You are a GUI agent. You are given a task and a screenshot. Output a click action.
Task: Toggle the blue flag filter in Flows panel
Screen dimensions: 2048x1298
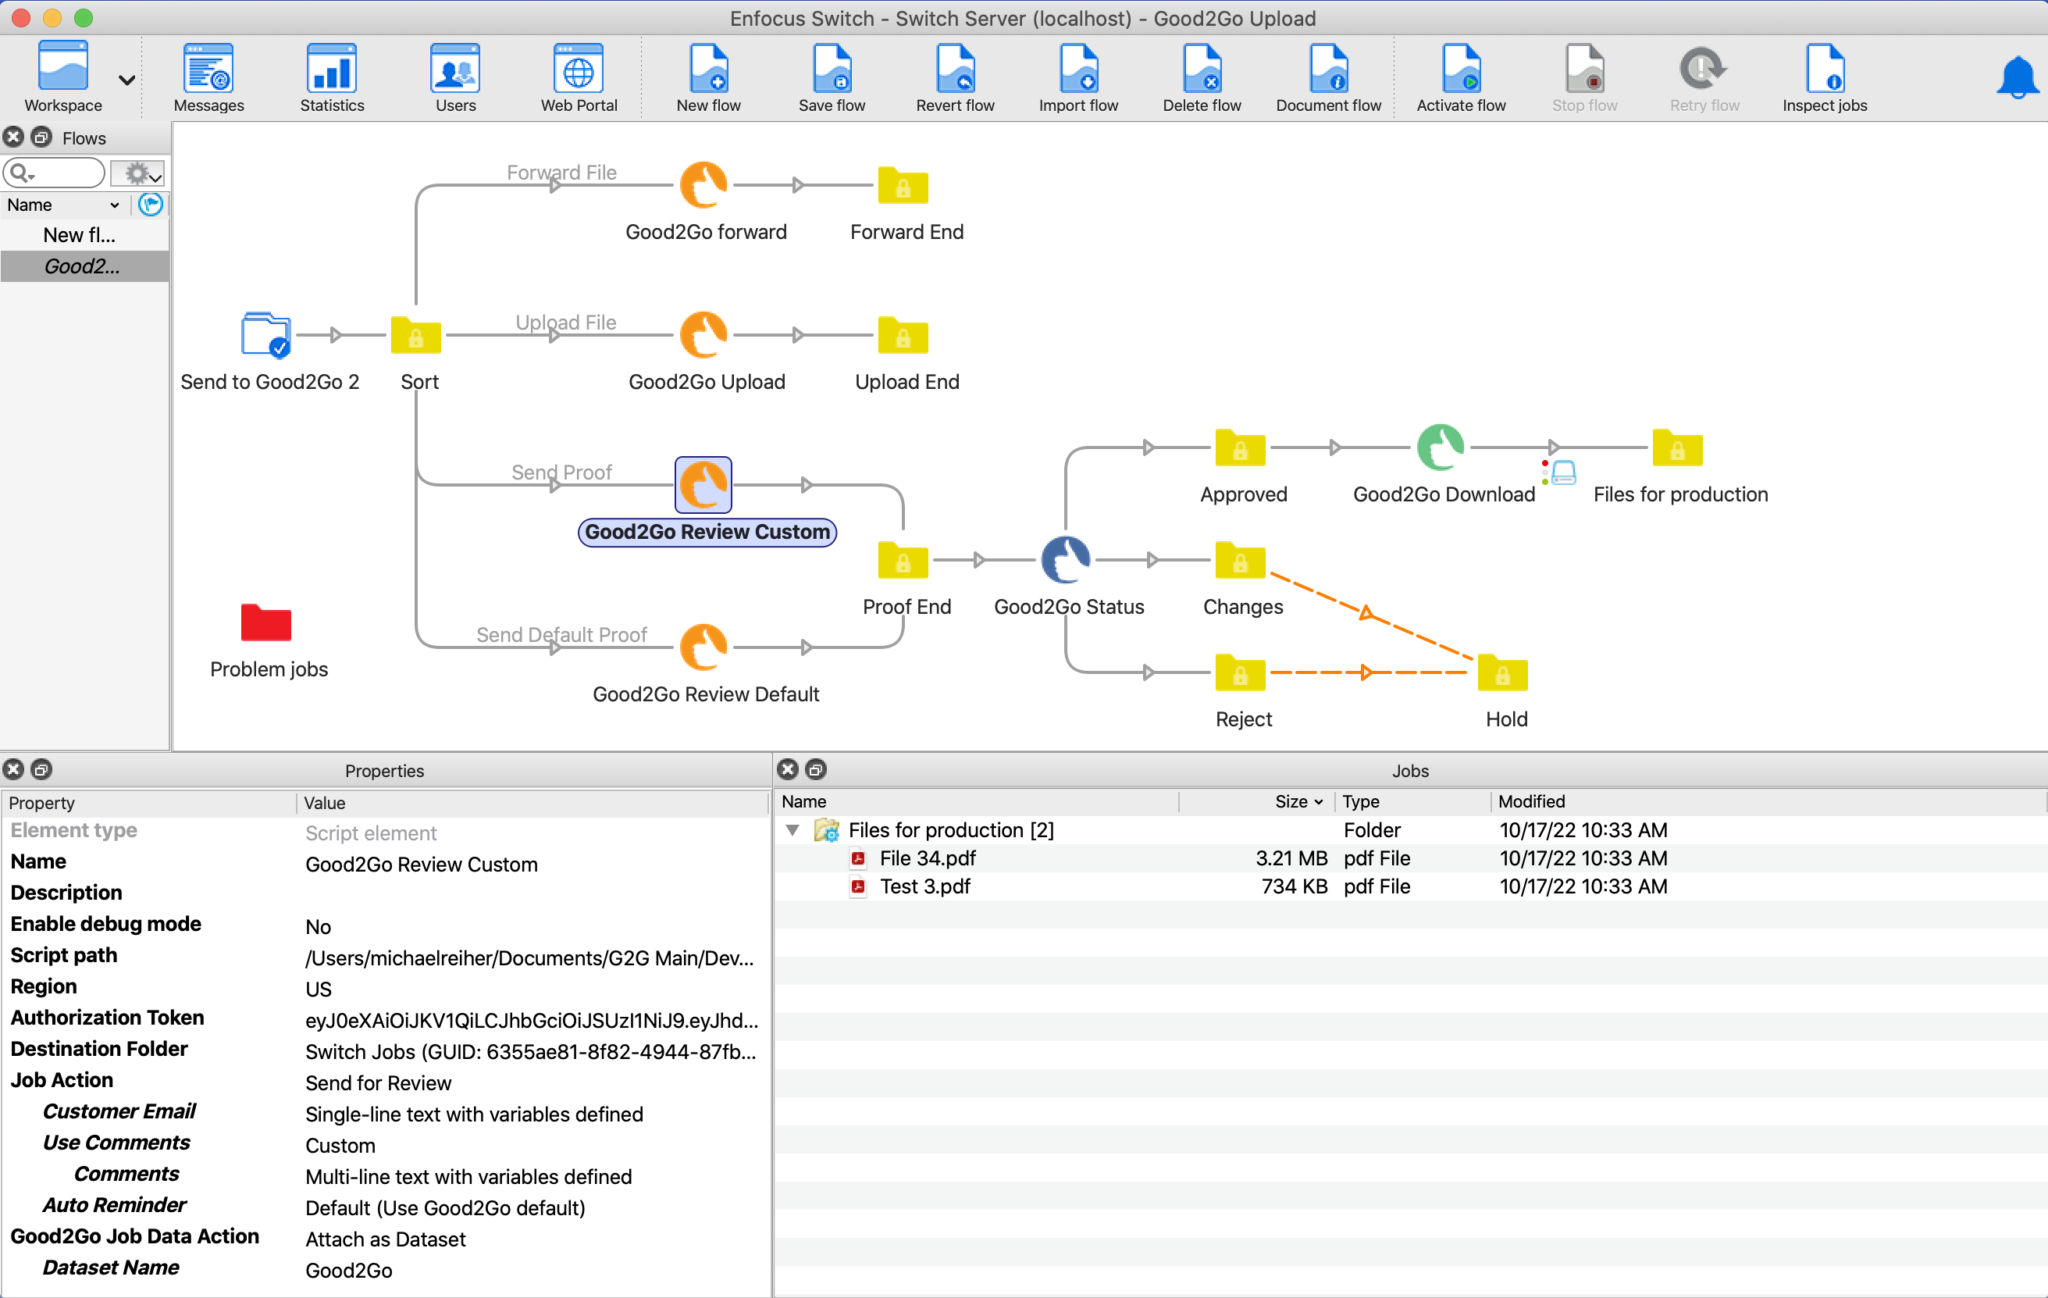point(151,204)
